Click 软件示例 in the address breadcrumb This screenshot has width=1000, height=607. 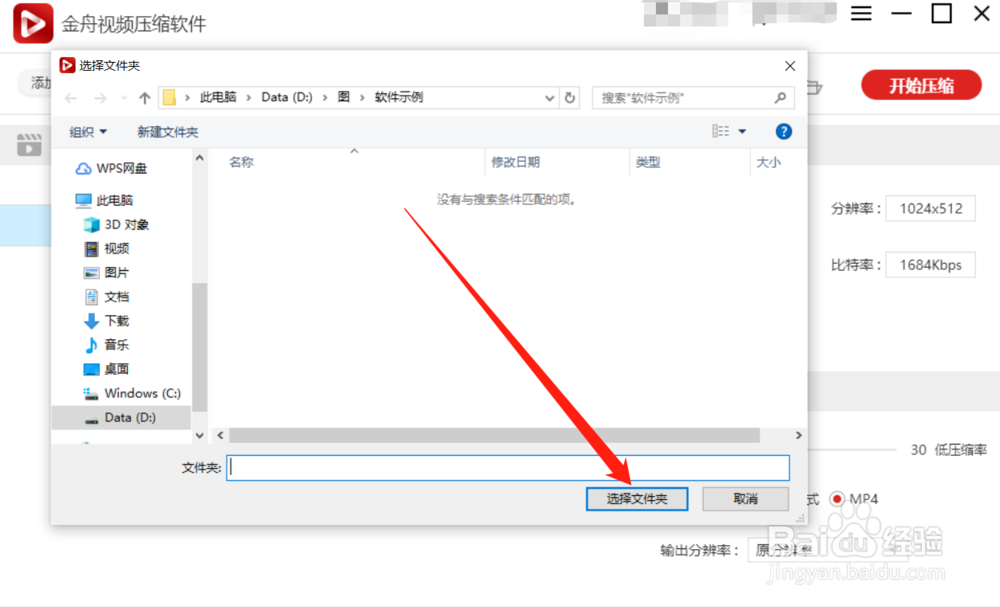(x=399, y=97)
